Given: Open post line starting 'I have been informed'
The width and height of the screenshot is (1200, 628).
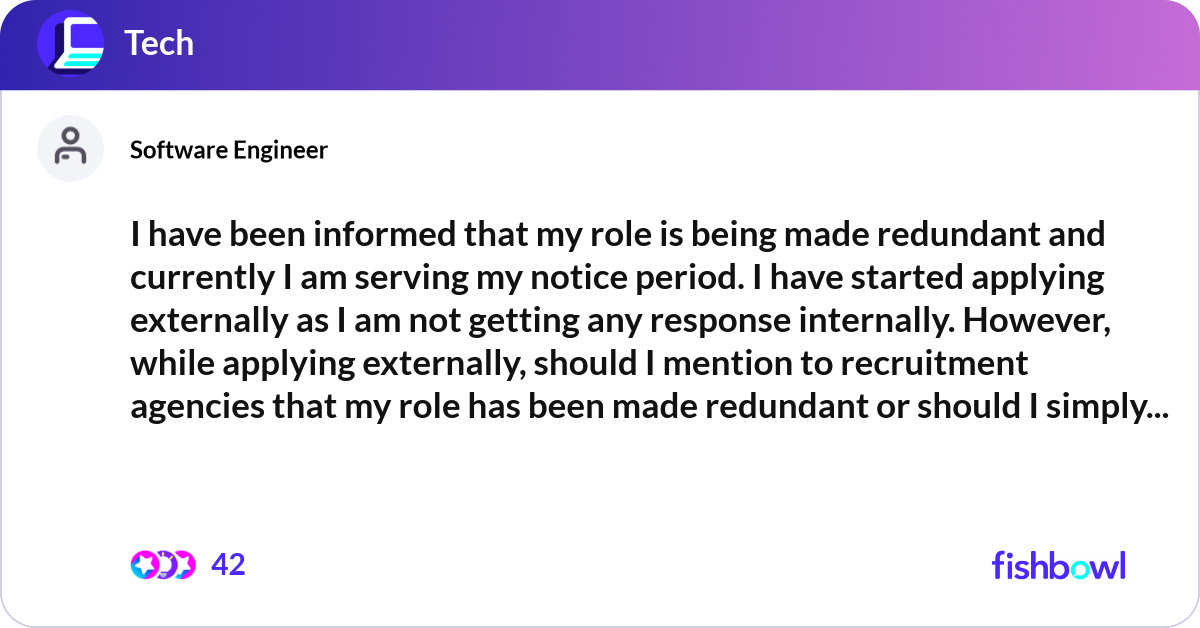Looking at the screenshot, I should 617,235.
